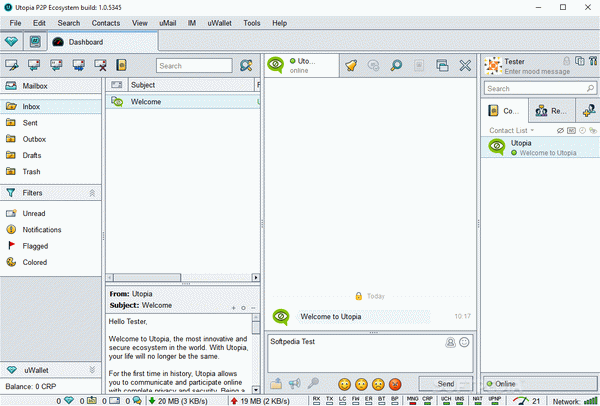The image size is (600, 406).
Task: Open the Sent folder
Action: [x=51, y=123]
